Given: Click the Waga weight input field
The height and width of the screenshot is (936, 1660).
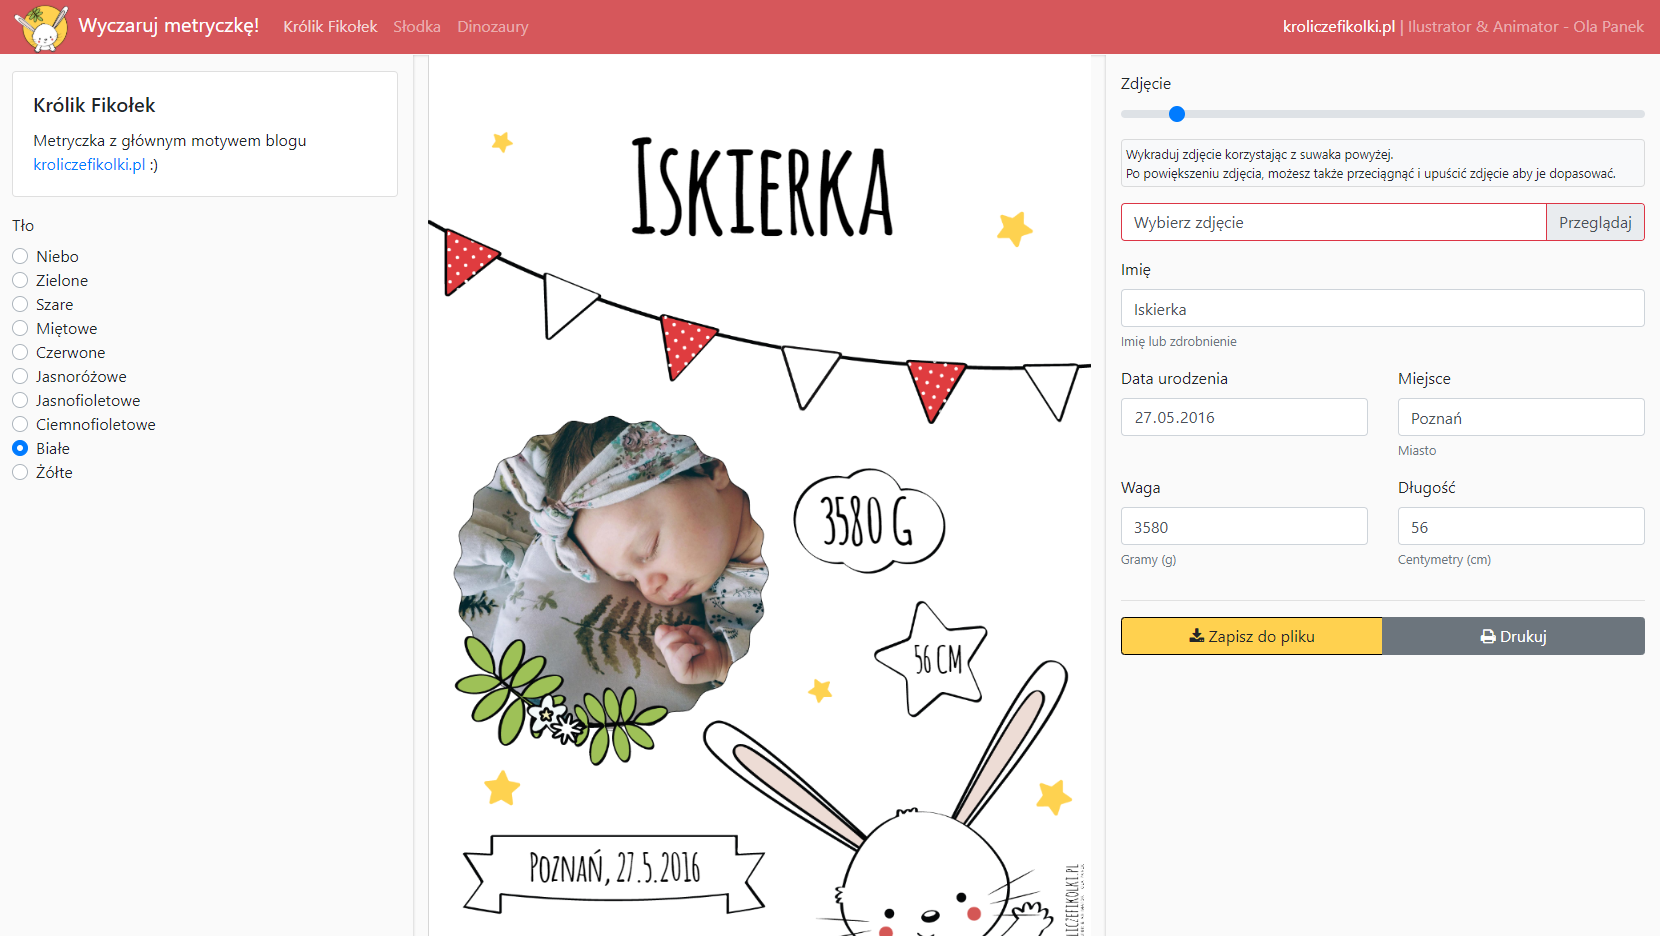Looking at the screenshot, I should coord(1243,527).
